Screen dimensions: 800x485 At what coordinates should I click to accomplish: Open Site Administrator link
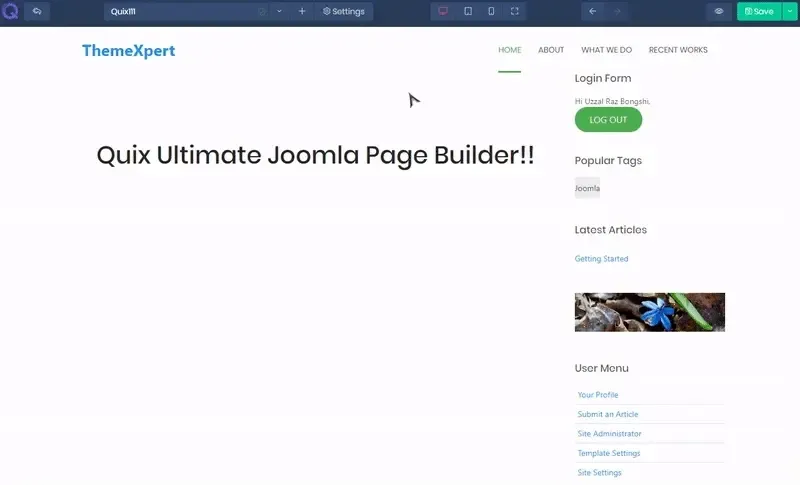coord(609,433)
